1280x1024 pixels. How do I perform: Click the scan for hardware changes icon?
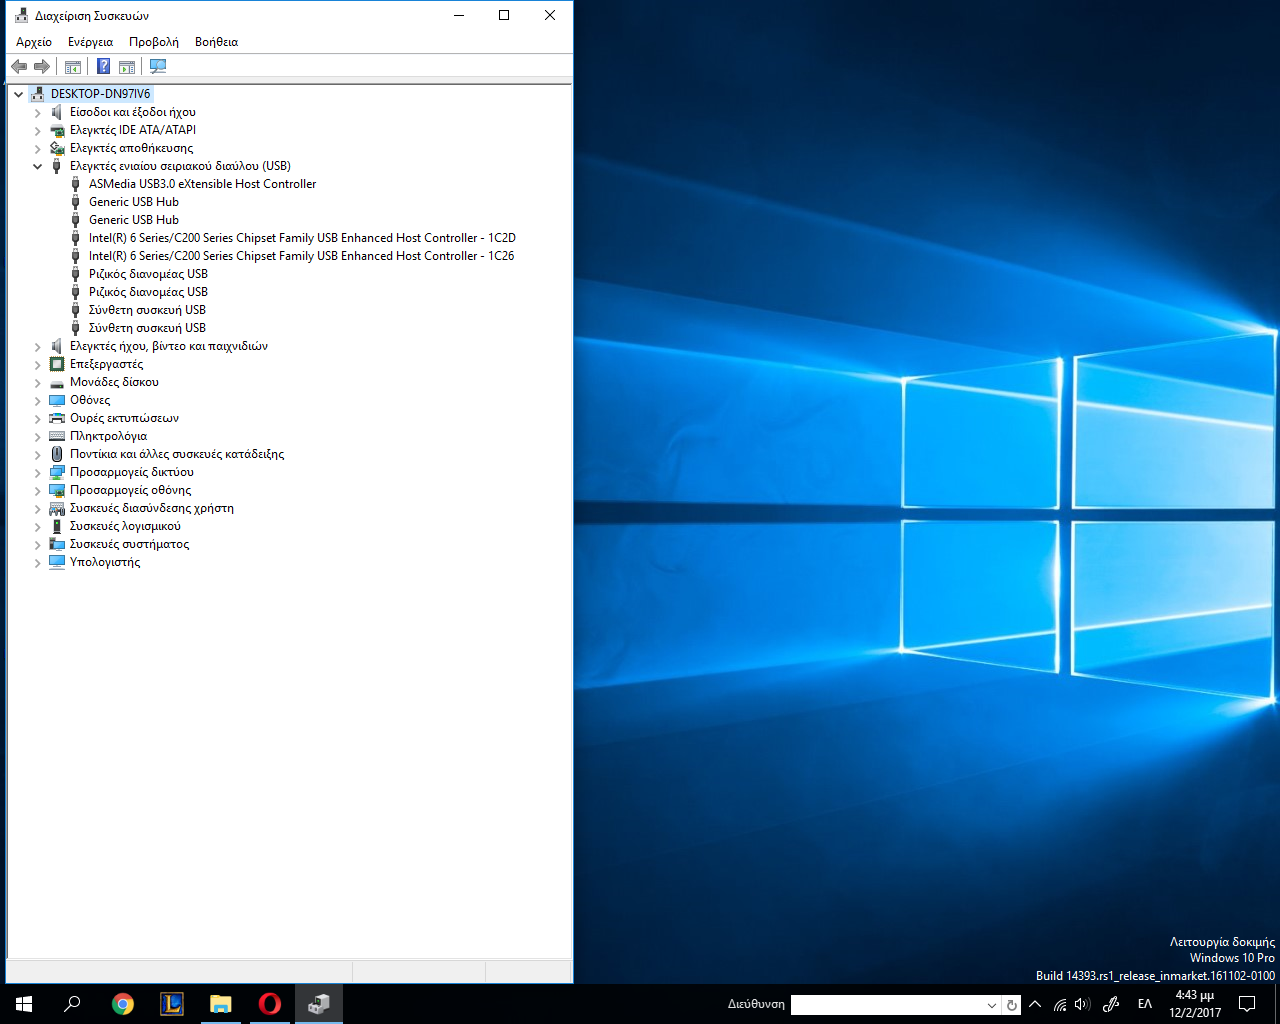158,66
